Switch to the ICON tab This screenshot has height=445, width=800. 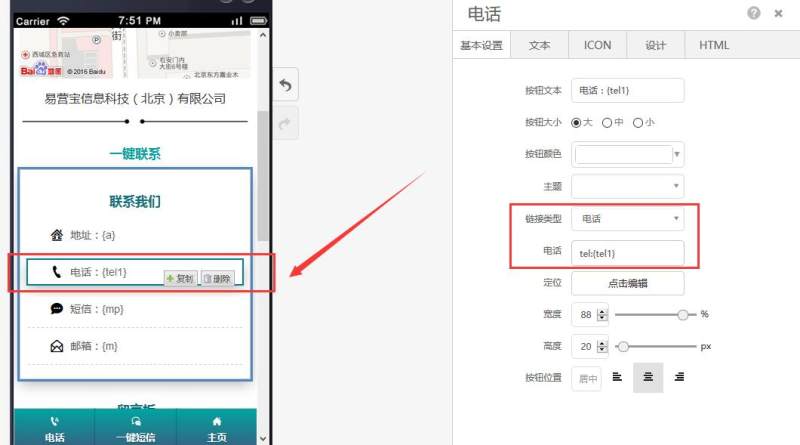tap(597, 45)
